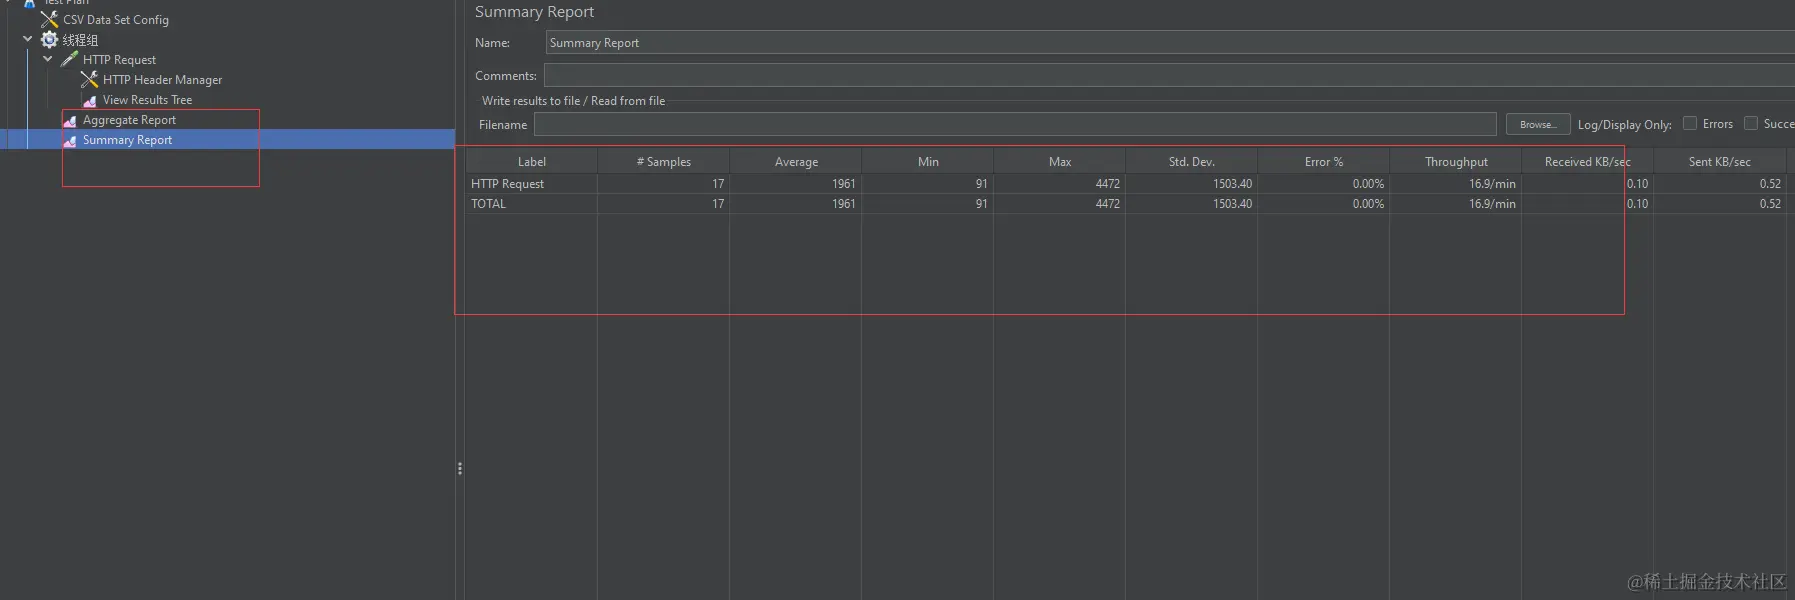This screenshot has width=1795, height=600.
Task: Click the Aggregate Report listener icon
Action: pyautogui.click(x=69, y=120)
